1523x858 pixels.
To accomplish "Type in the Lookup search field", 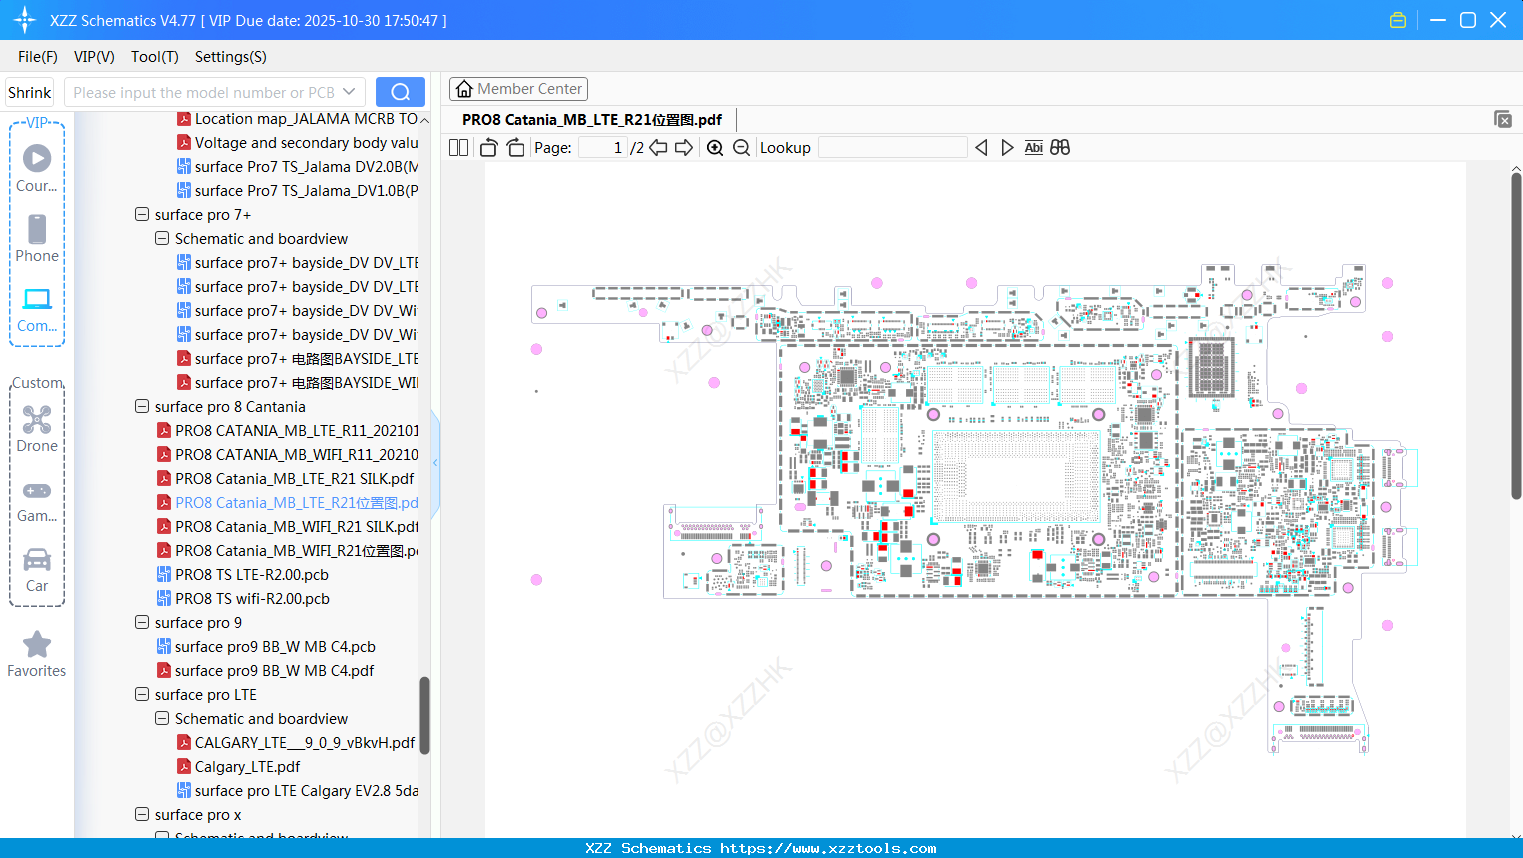I will [892, 147].
